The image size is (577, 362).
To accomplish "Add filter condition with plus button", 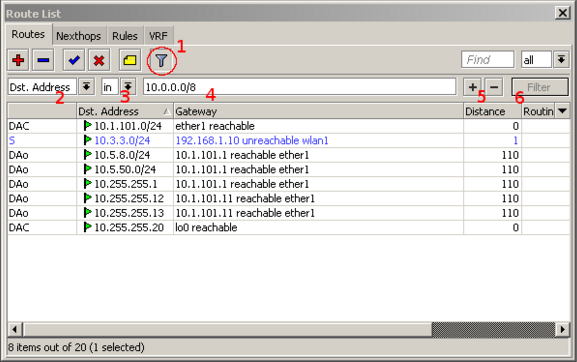I will pyautogui.click(x=472, y=87).
